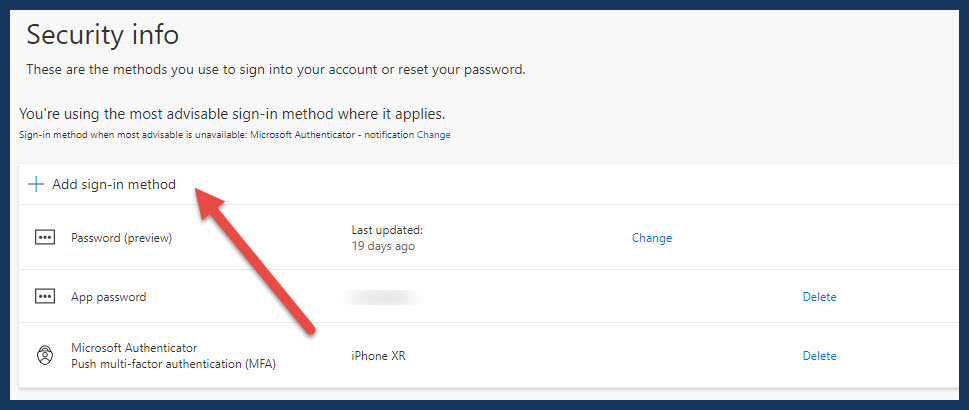Select the 'Microsoft Authenticator' method title
The height and width of the screenshot is (410, 969).
pos(134,348)
